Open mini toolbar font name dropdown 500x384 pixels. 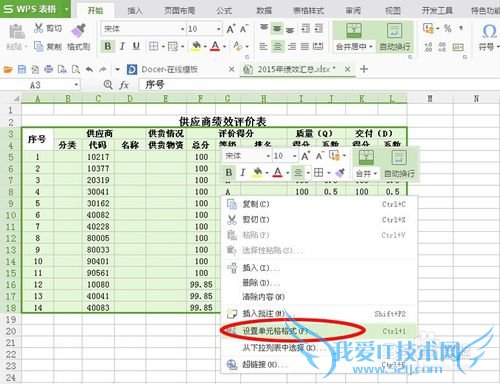point(268,156)
